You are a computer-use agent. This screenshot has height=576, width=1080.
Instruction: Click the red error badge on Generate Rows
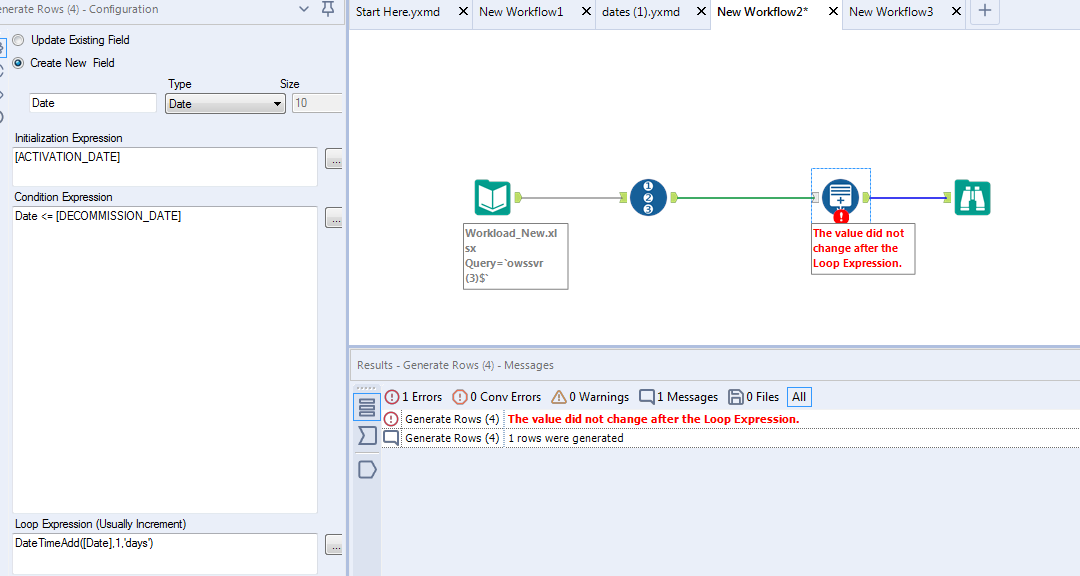841,217
